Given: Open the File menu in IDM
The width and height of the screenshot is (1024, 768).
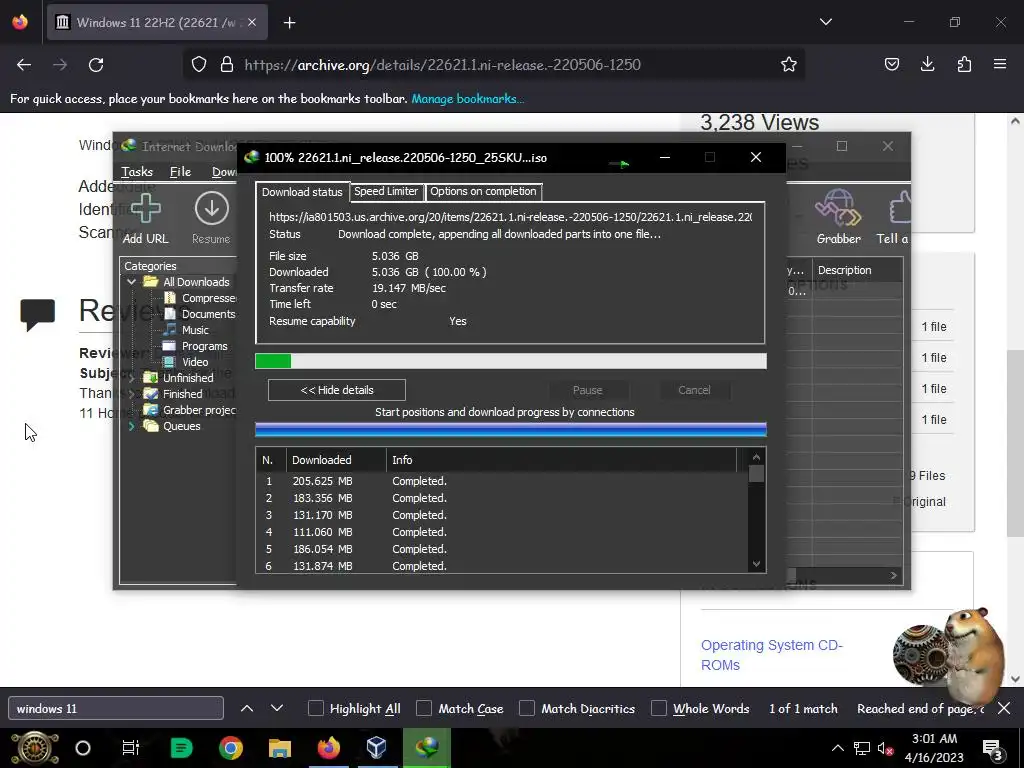Looking at the screenshot, I should [x=180, y=172].
